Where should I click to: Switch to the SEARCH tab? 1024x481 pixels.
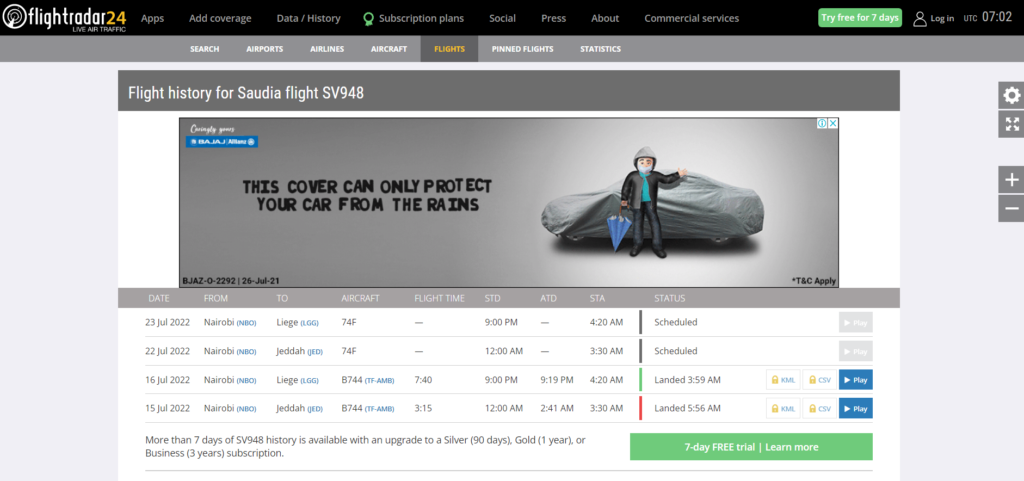click(204, 49)
